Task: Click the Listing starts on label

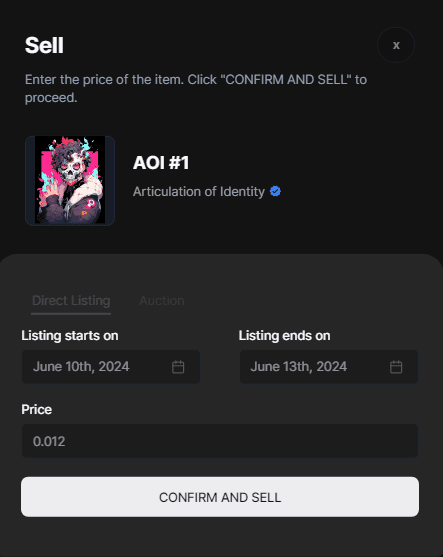Action: pyautogui.click(x=70, y=335)
